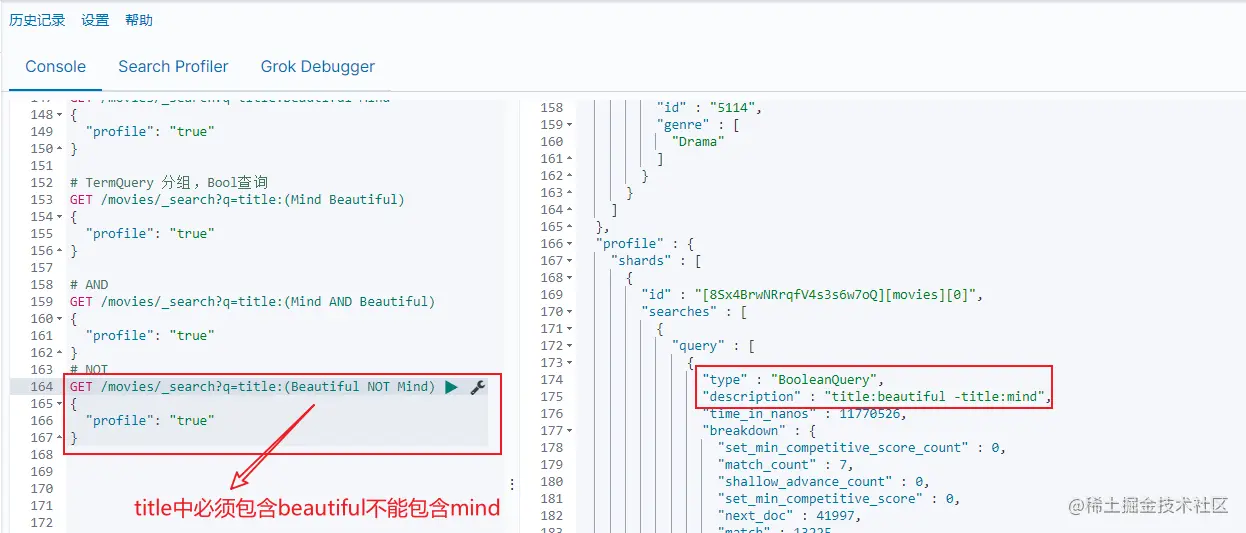Click "profile": "true" on line 149

[150, 132]
